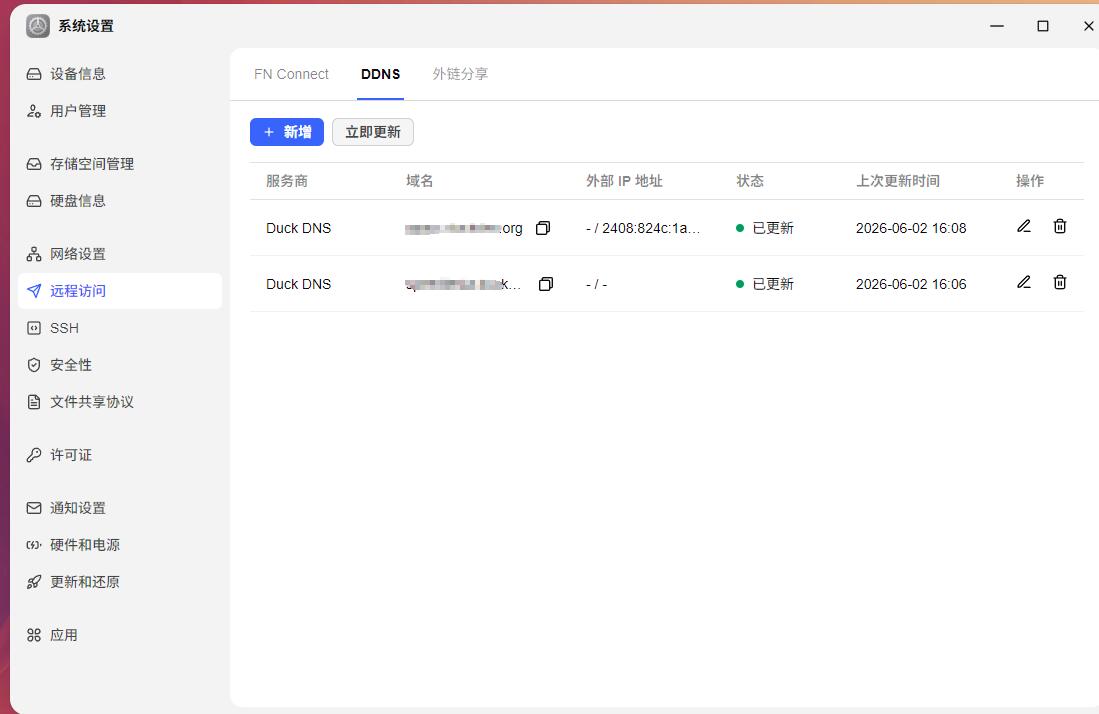Viewport: 1099px width, 714px height.
Task: Click Duck DNS in the 16:06 row
Action: [299, 284]
